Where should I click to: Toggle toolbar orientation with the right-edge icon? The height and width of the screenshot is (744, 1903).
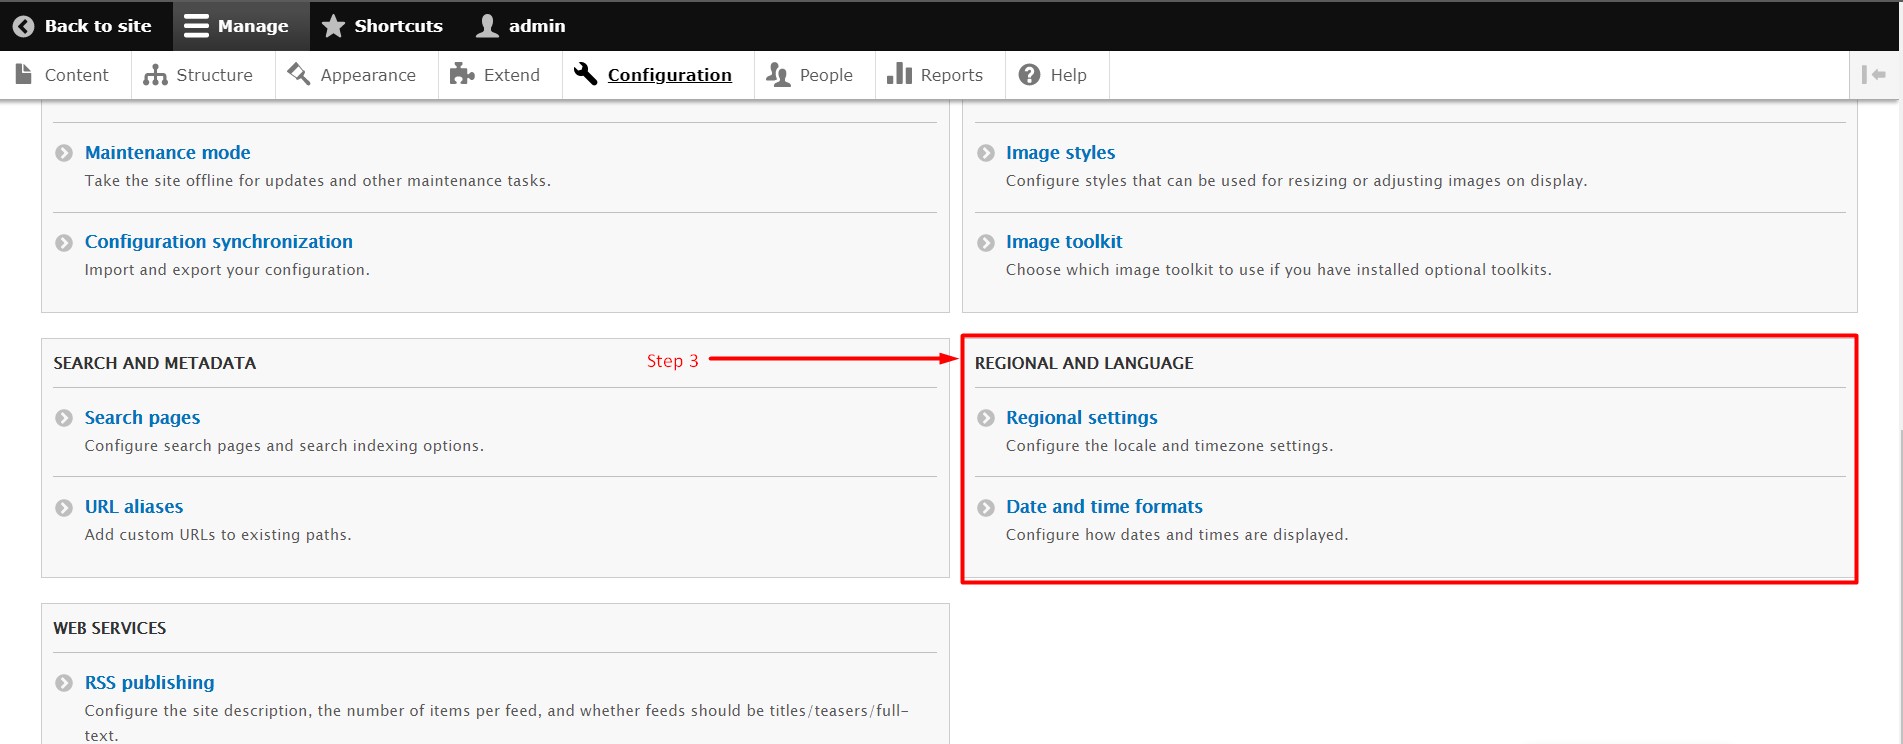coord(1873,75)
